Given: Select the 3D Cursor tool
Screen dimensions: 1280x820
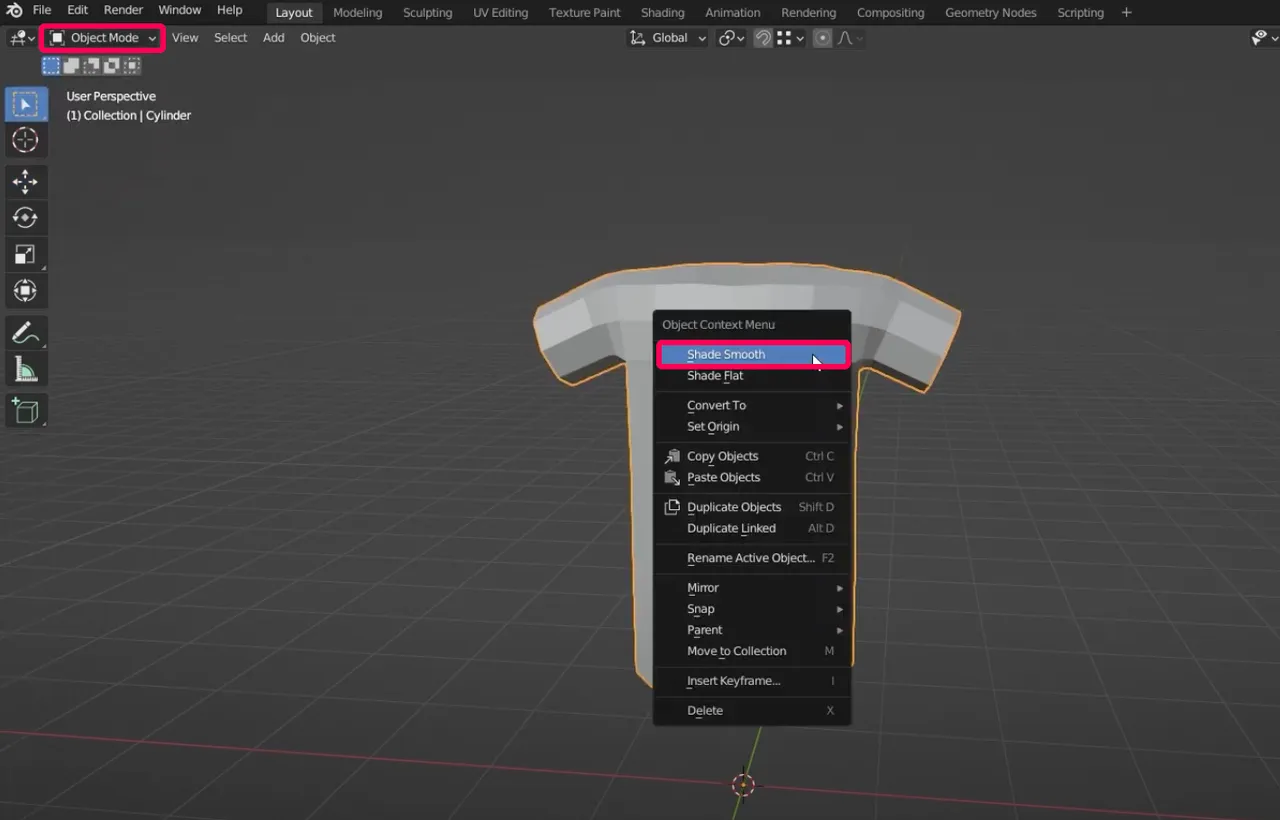Looking at the screenshot, I should tap(26, 140).
